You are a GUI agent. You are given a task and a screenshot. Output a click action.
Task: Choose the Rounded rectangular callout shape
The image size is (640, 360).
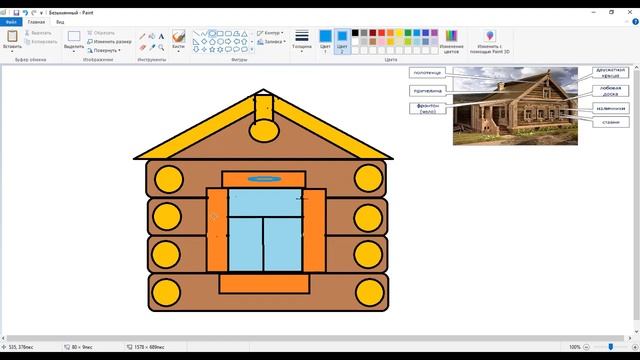click(x=228, y=49)
